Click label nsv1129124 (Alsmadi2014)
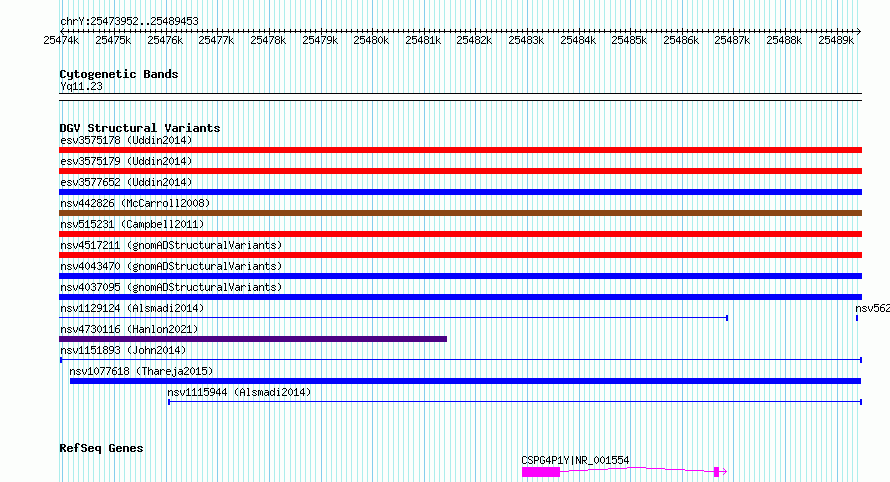 point(132,308)
